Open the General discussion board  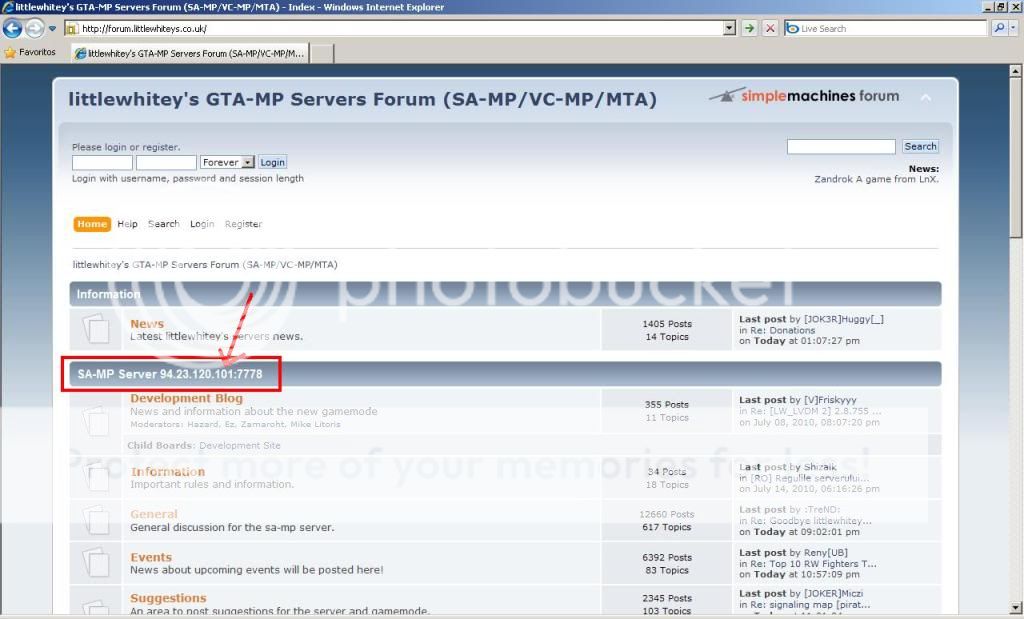[153, 514]
